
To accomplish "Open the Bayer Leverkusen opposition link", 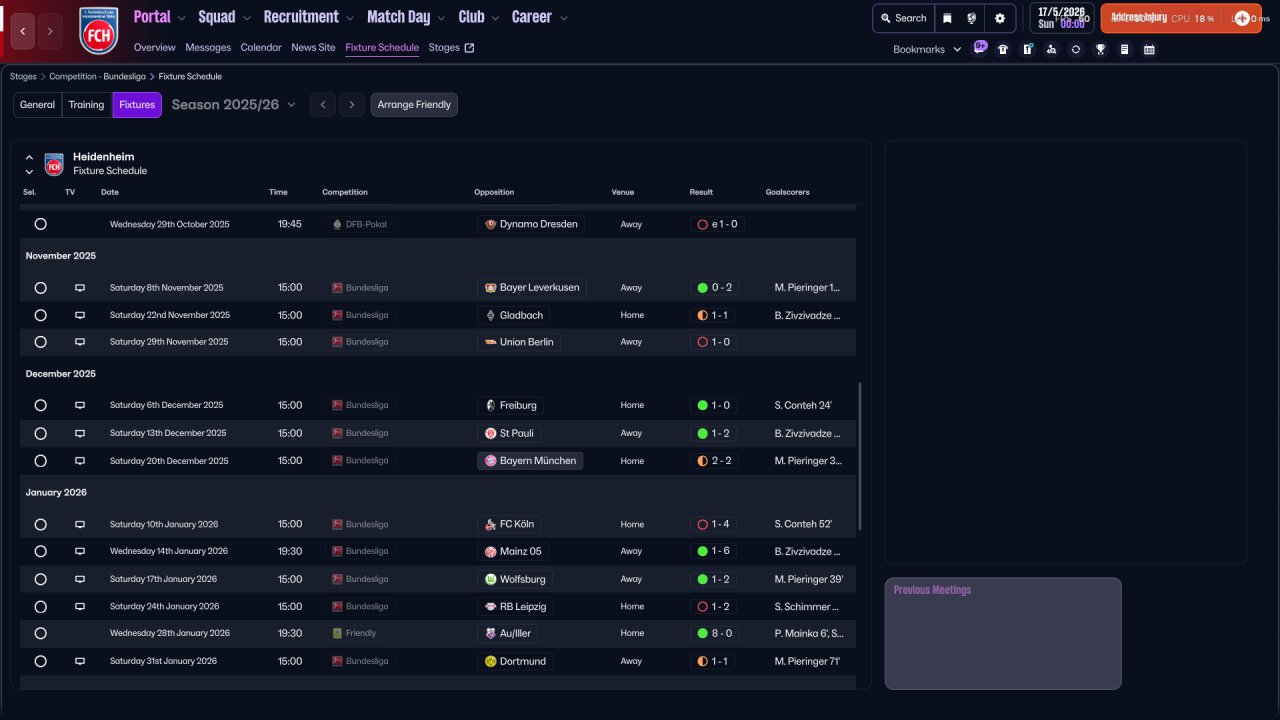I will (x=532, y=288).
